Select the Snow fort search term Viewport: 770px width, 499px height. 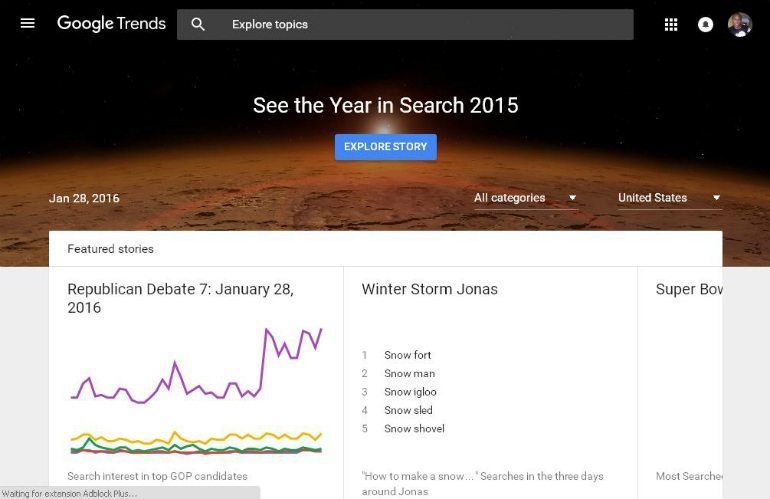pos(408,355)
